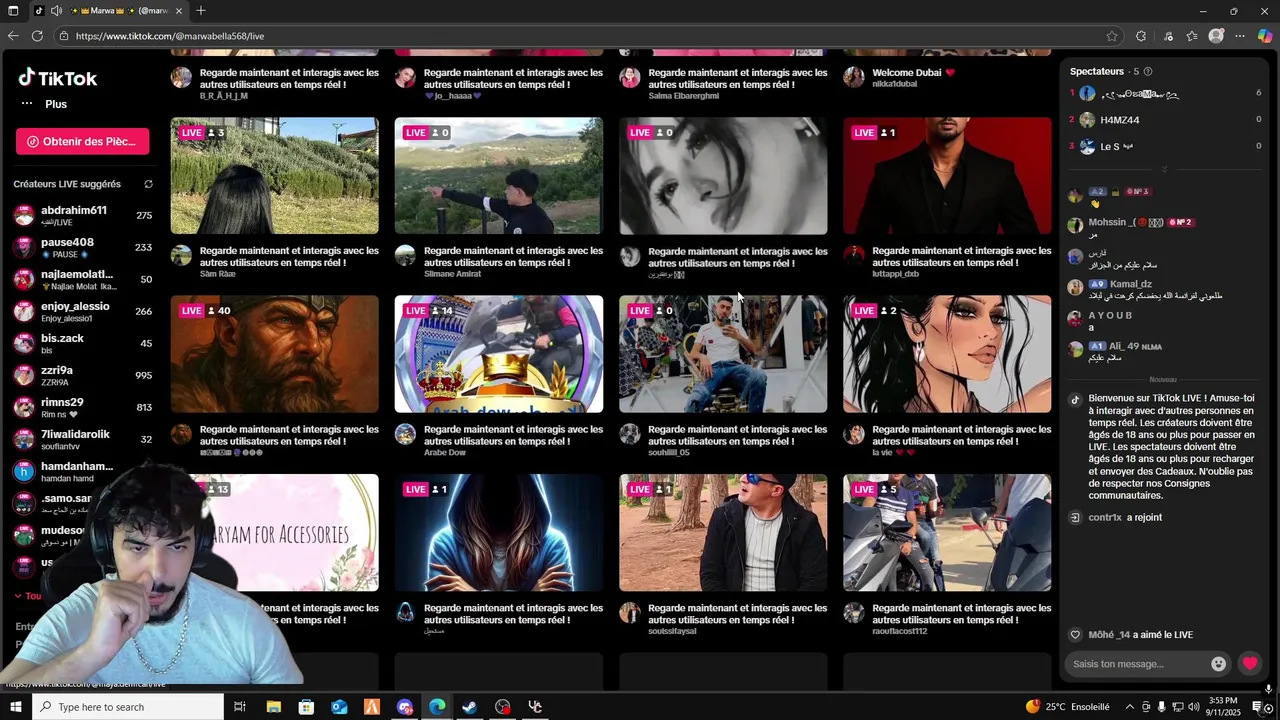Image resolution: width=1280 pixels, height=720 pixels.
Task: Click Windows taskbar search box
Action: (128, 707)
